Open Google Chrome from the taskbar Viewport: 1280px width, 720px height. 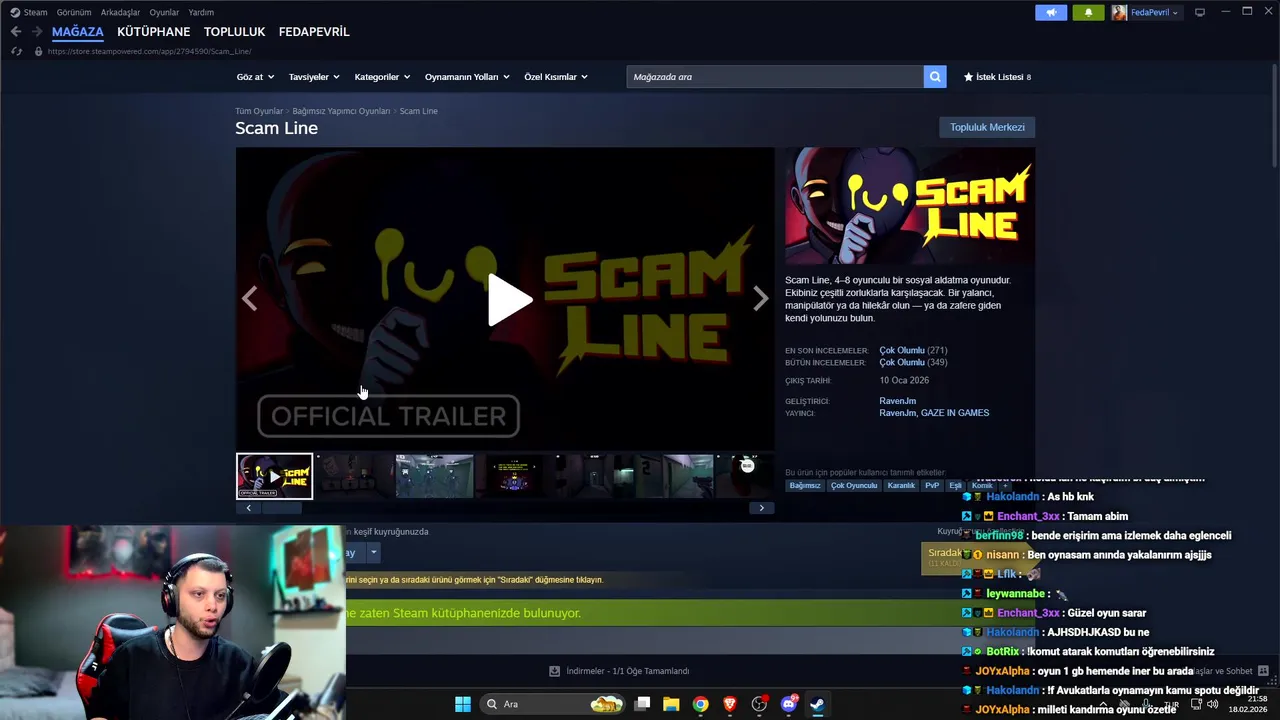[700, 704]
